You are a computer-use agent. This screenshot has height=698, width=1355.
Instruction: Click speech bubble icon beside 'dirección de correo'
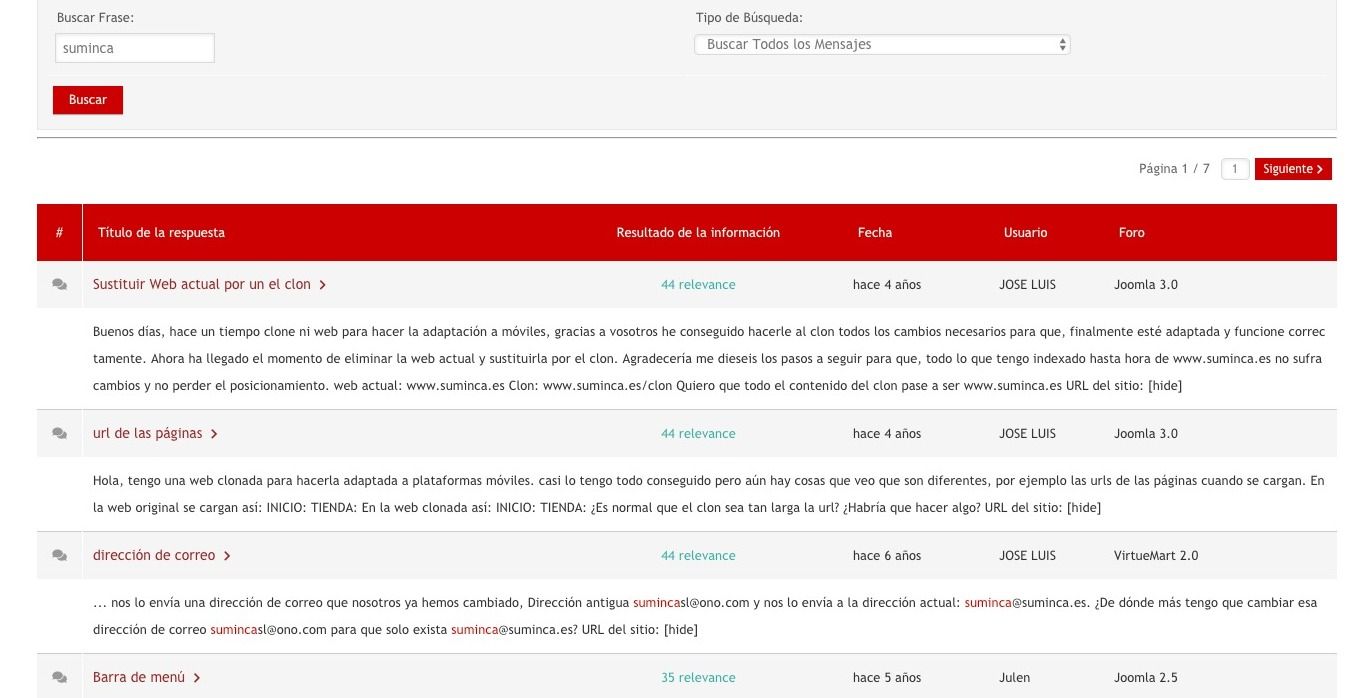(x=60, y=556)
